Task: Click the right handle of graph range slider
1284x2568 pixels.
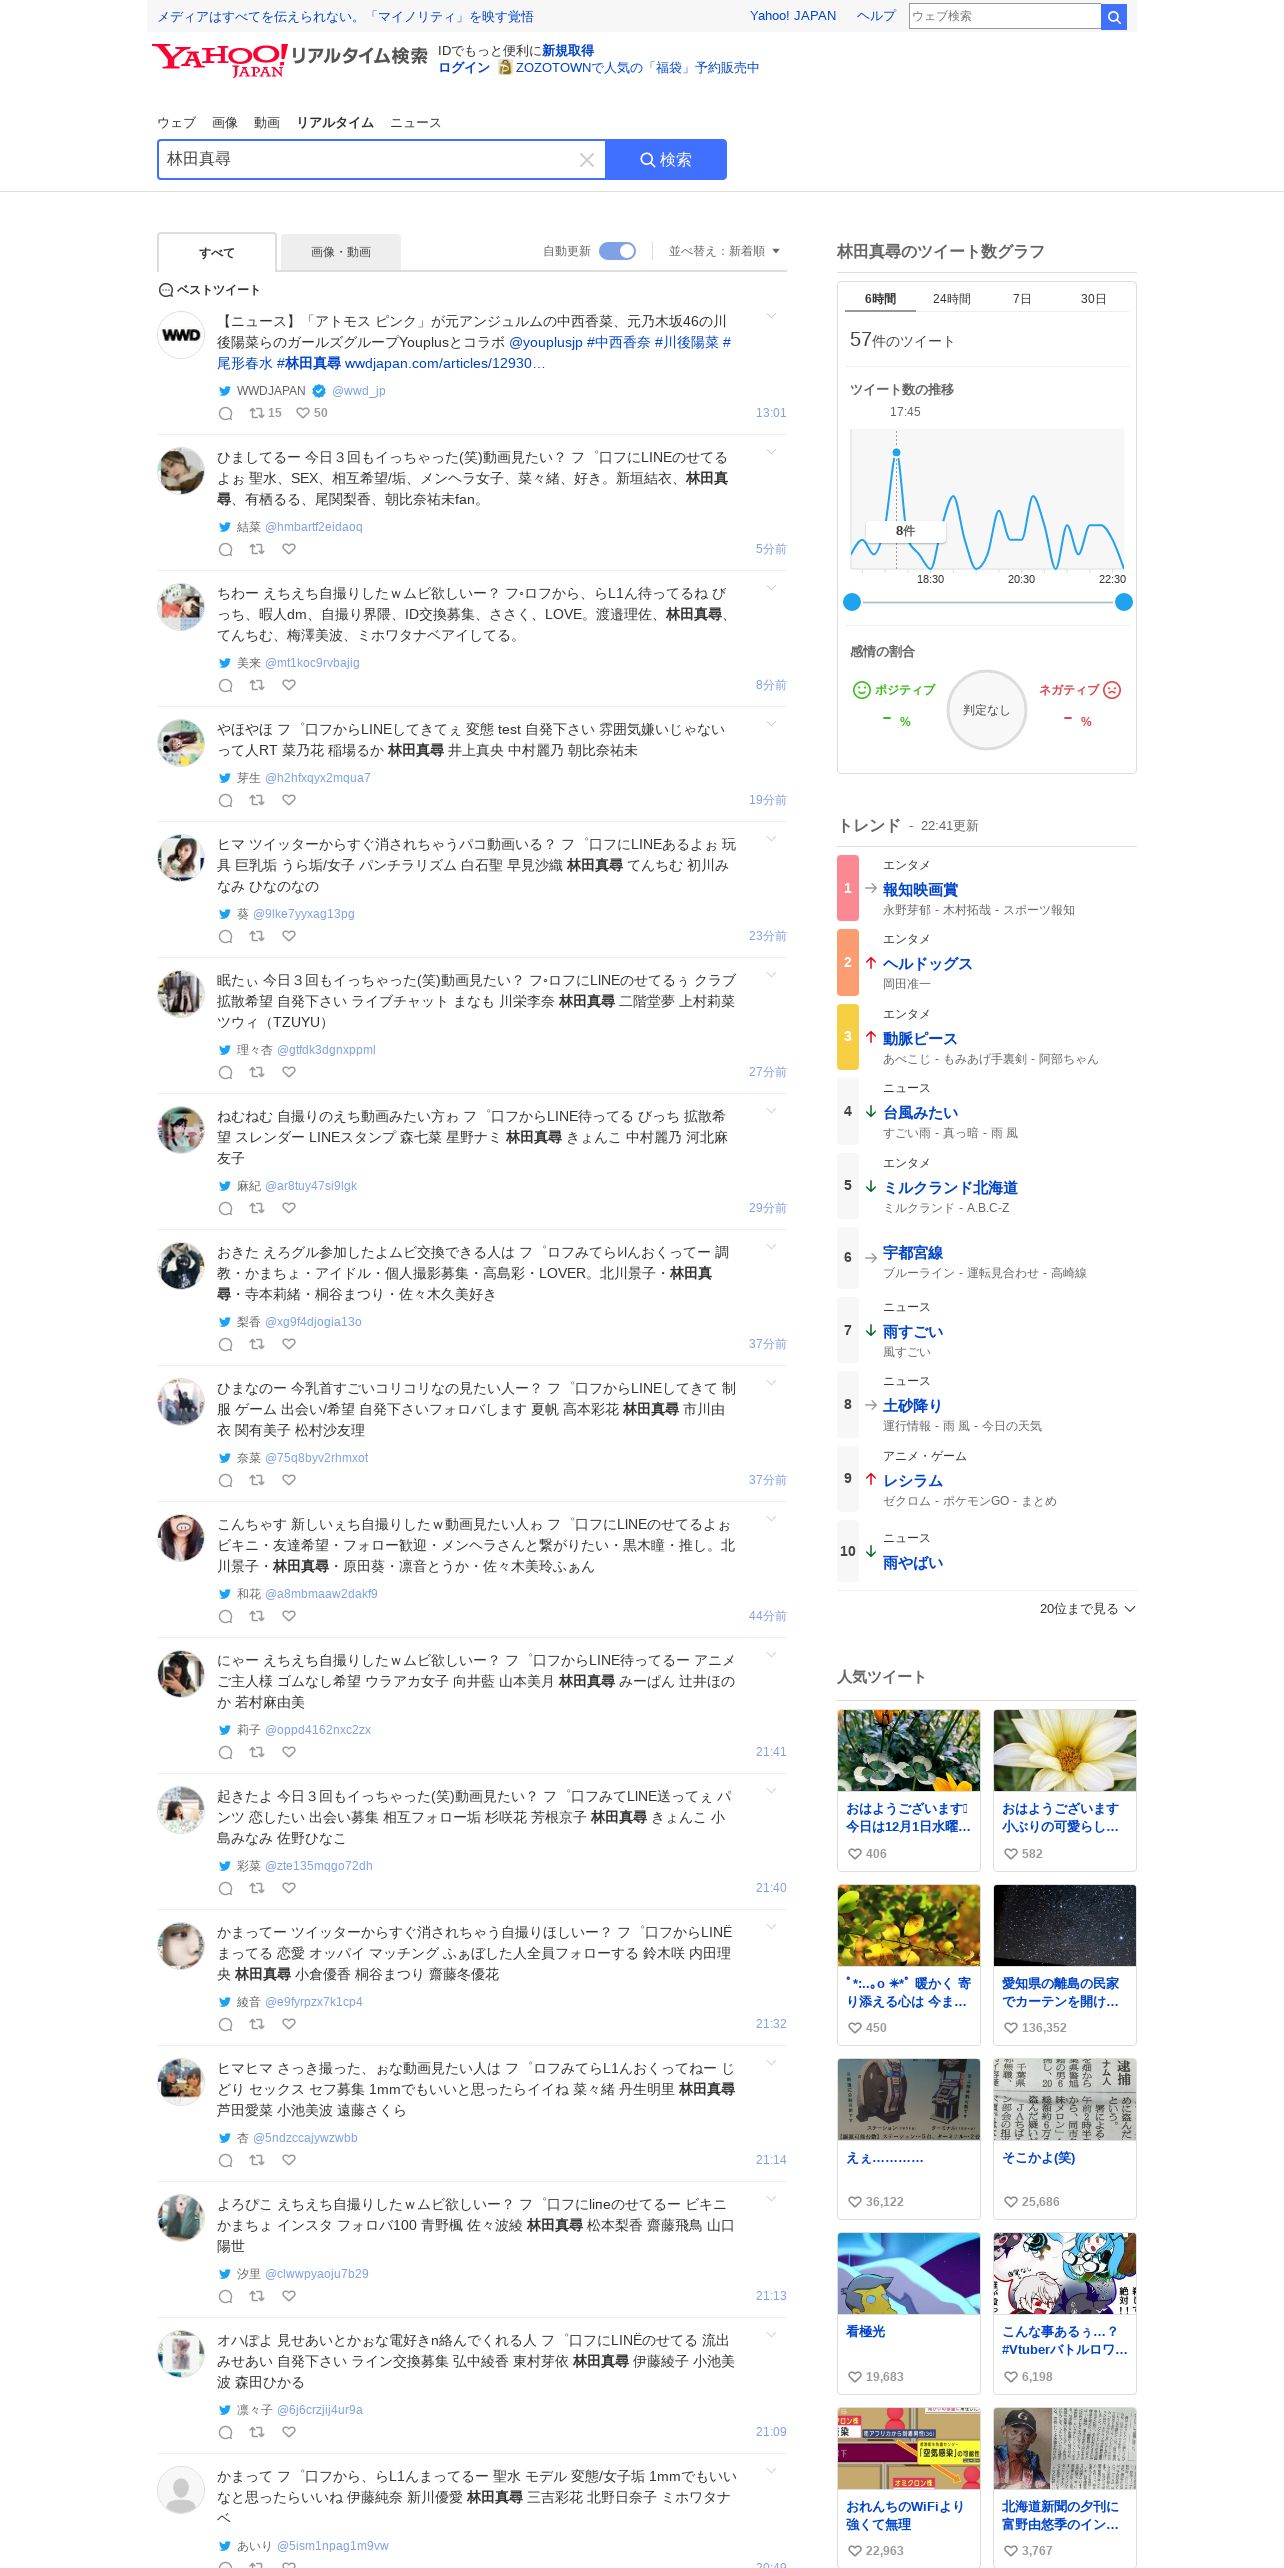Action: (x=1124, y=602)
